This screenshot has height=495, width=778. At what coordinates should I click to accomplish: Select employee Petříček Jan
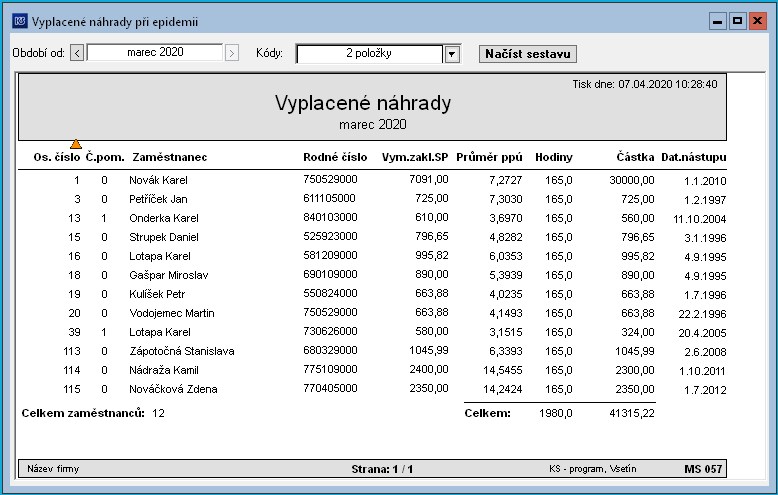coord(158,199)
